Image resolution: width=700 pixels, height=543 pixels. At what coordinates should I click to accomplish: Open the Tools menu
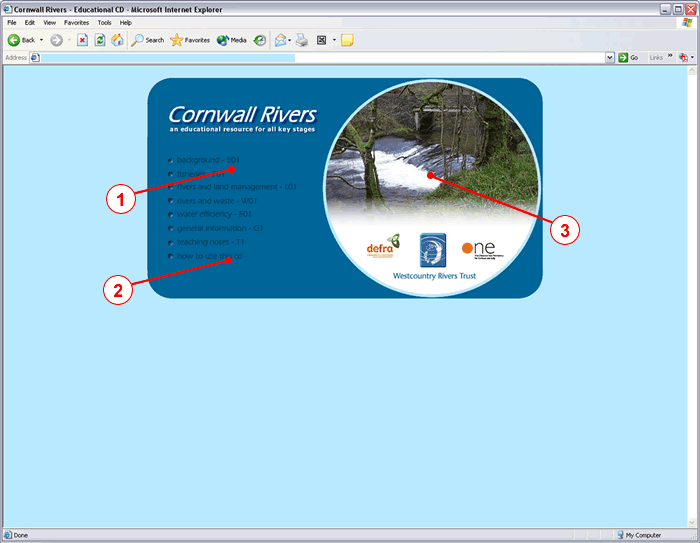[104, 22]
